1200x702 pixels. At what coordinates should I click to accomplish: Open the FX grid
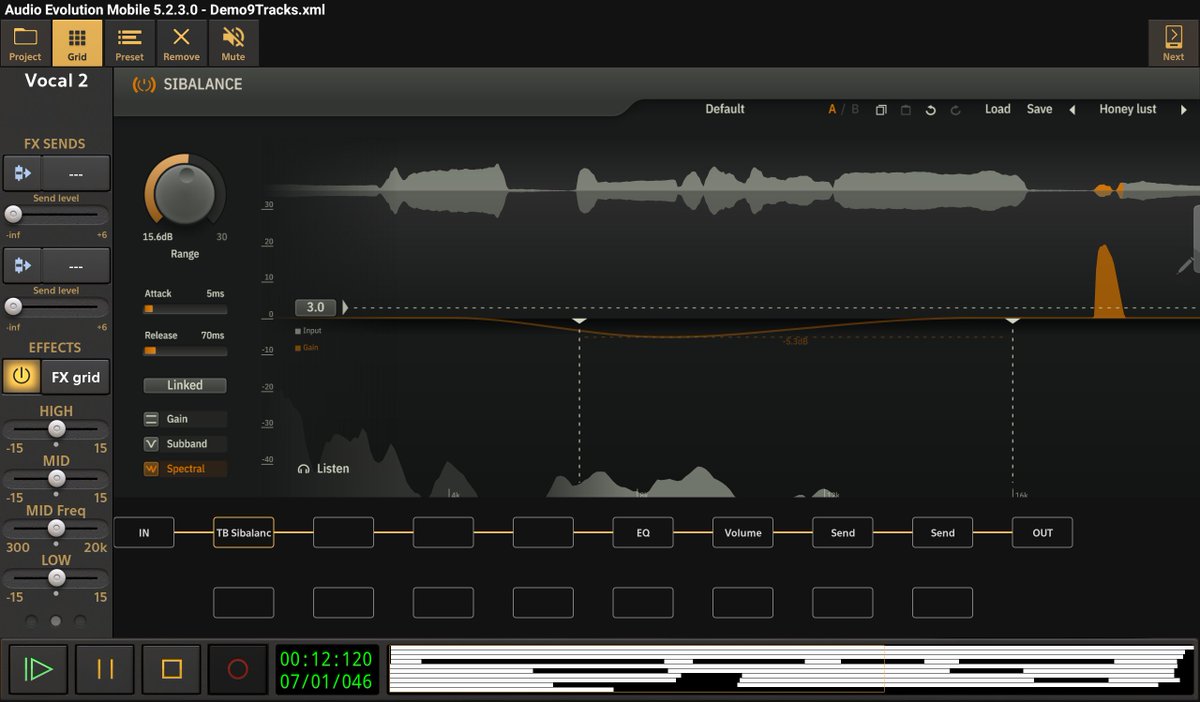click(76, 378)
